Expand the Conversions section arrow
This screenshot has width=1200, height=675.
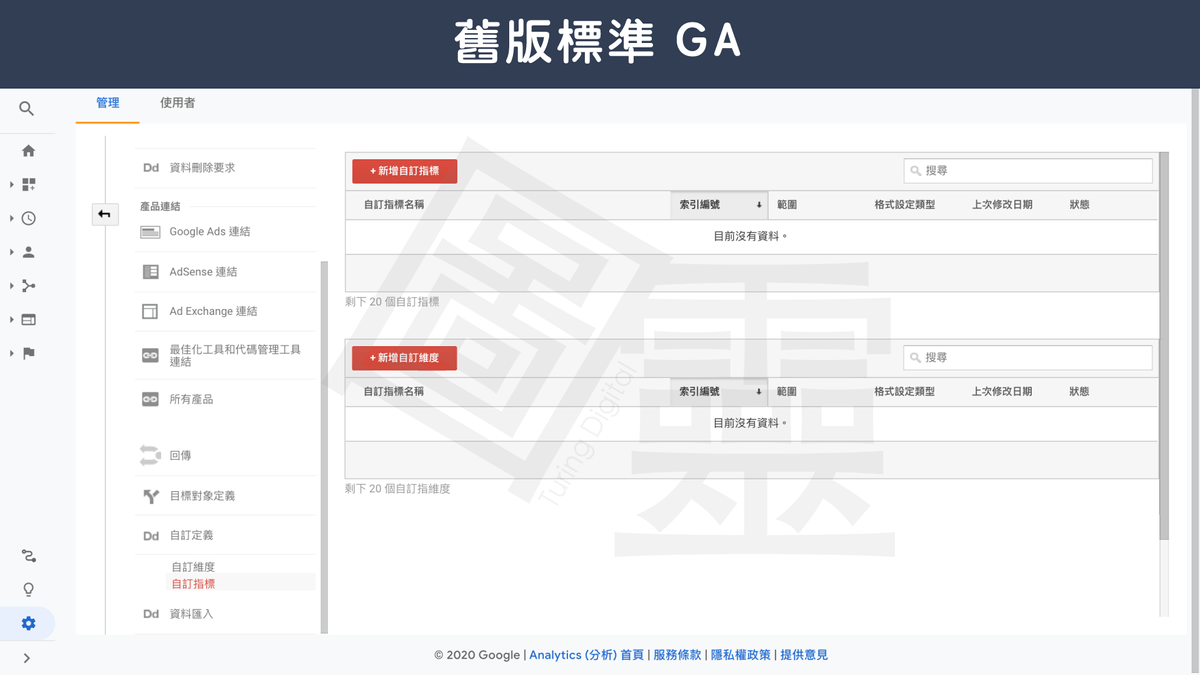pyautogui.click(x=12, y=353)
